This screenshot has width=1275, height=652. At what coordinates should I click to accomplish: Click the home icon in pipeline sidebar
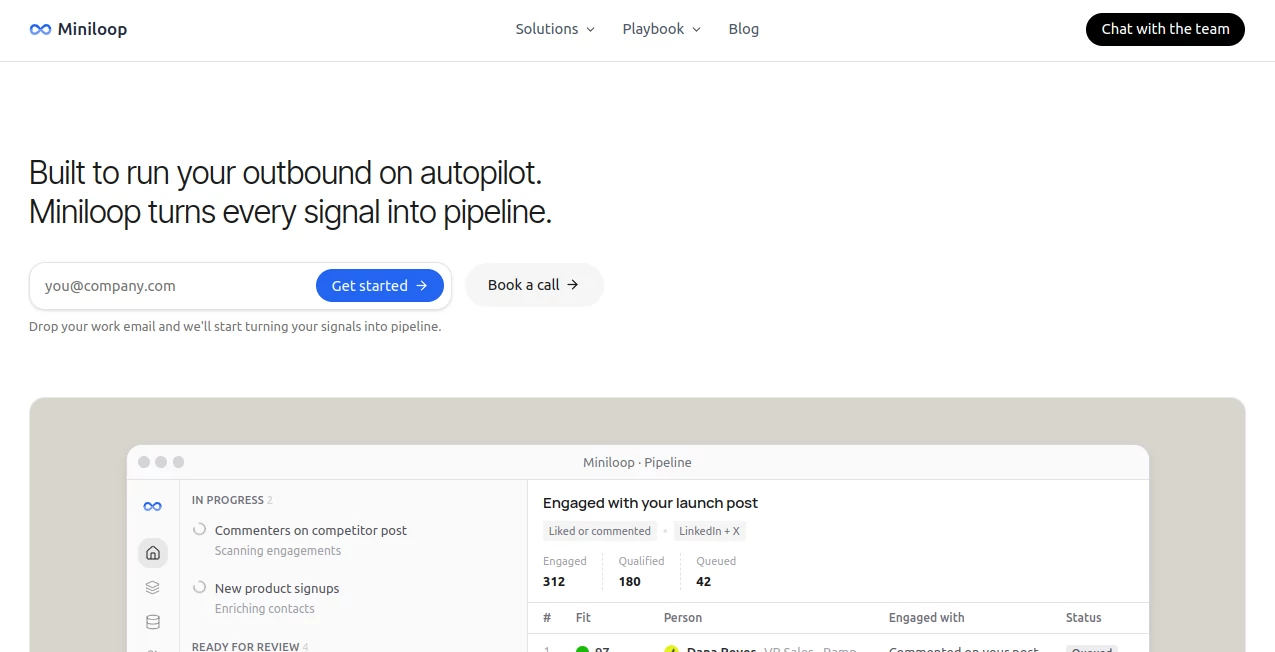click(153, 553)
